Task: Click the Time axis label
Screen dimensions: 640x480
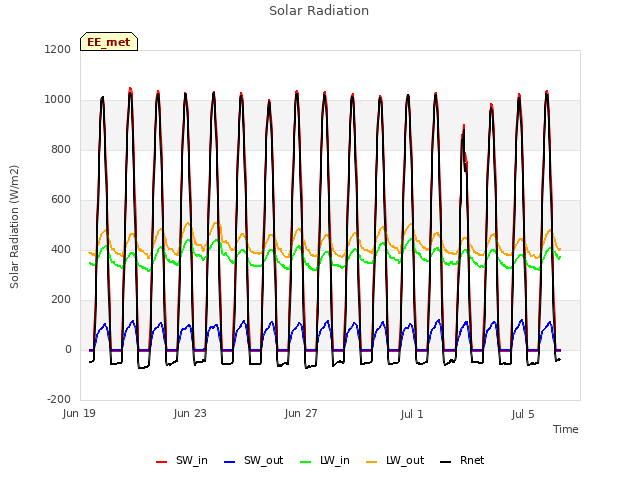Action: coord(566,429)
